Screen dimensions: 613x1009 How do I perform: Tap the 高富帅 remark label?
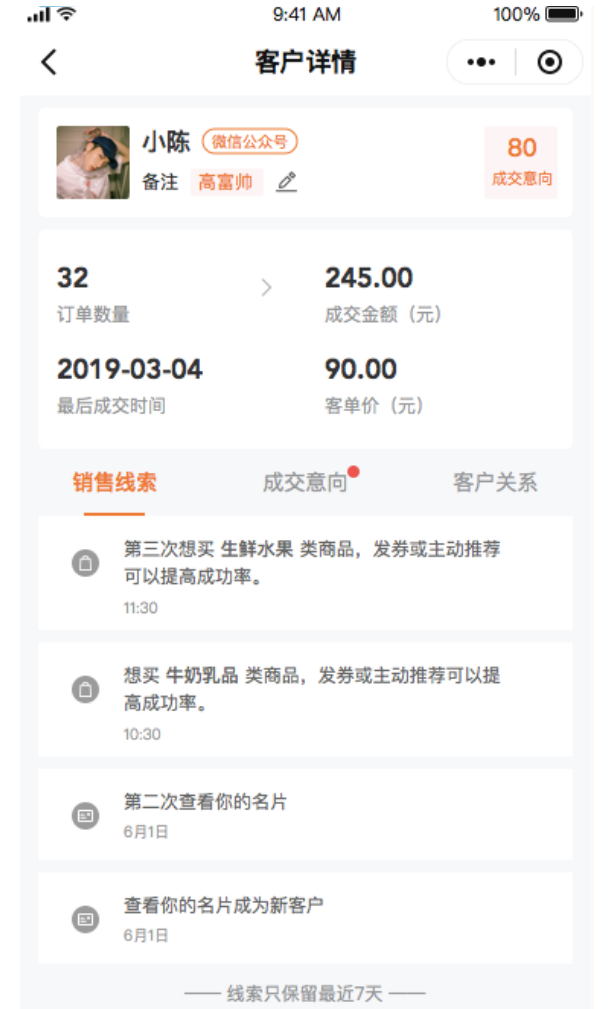226,182
